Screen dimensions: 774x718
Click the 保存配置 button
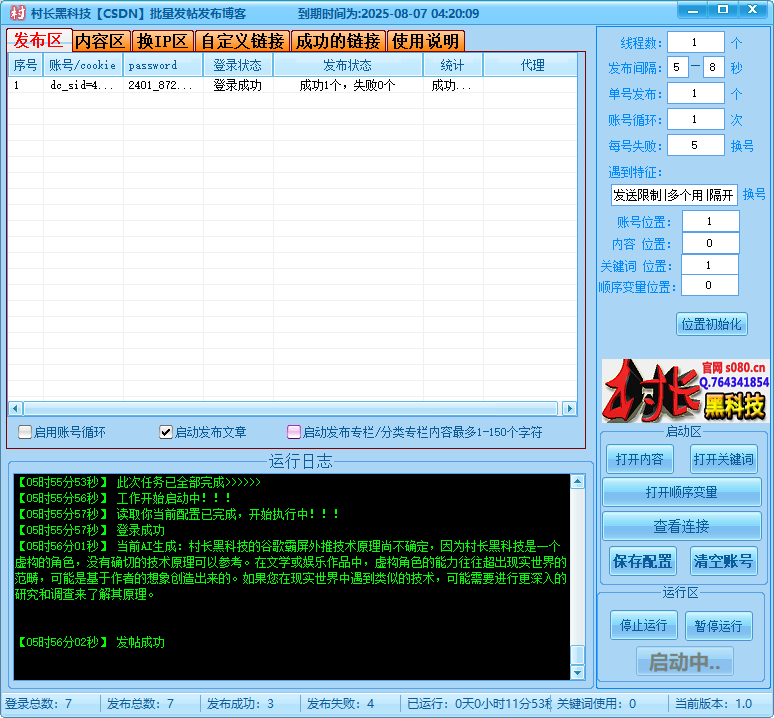coord(642,561)
